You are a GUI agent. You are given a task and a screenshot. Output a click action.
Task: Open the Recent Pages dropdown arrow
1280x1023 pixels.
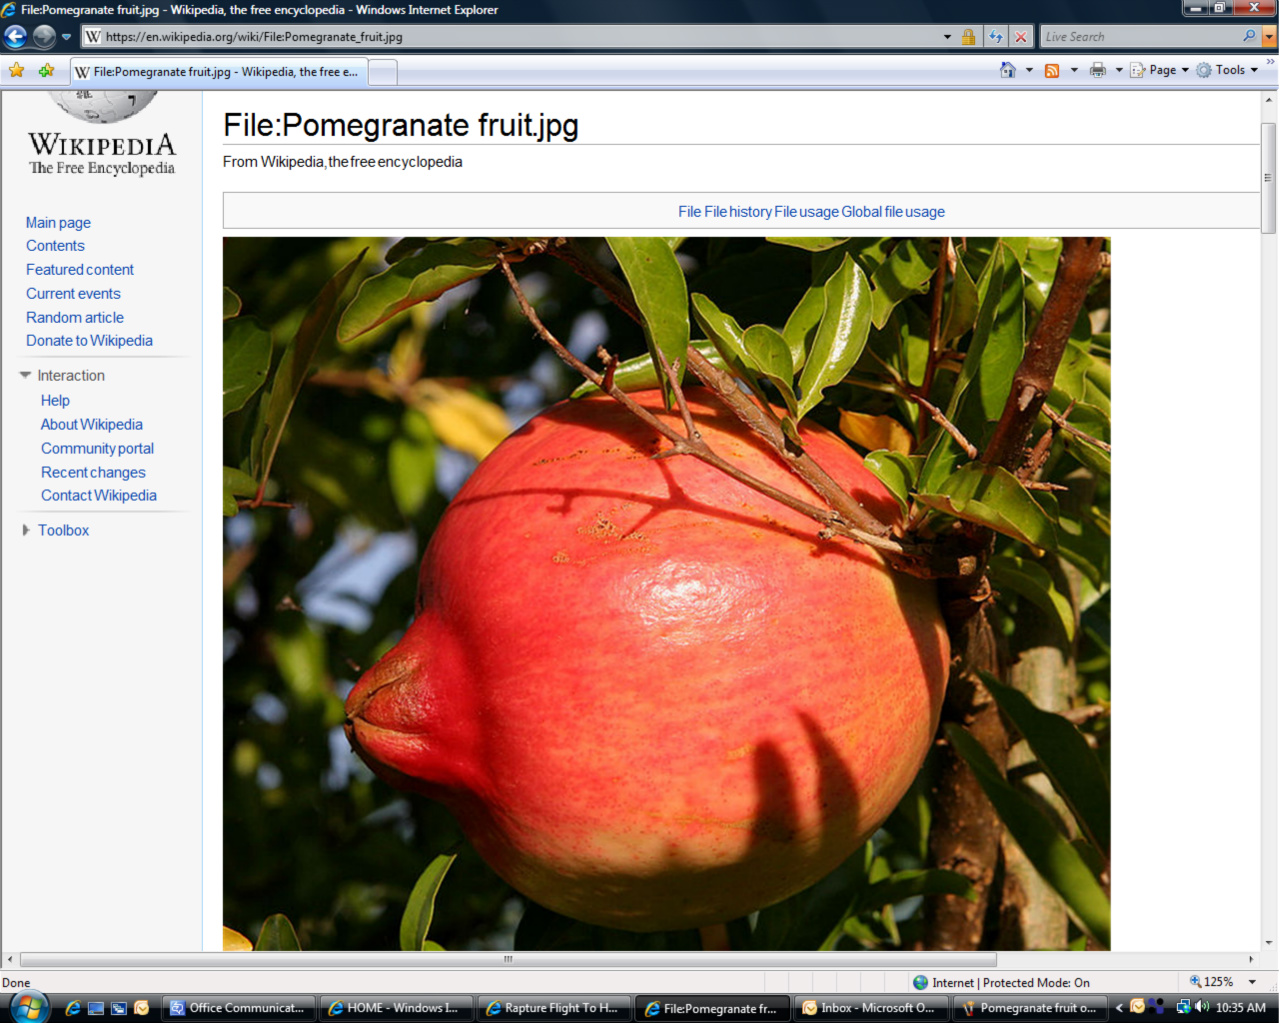[x=66, y=37]
